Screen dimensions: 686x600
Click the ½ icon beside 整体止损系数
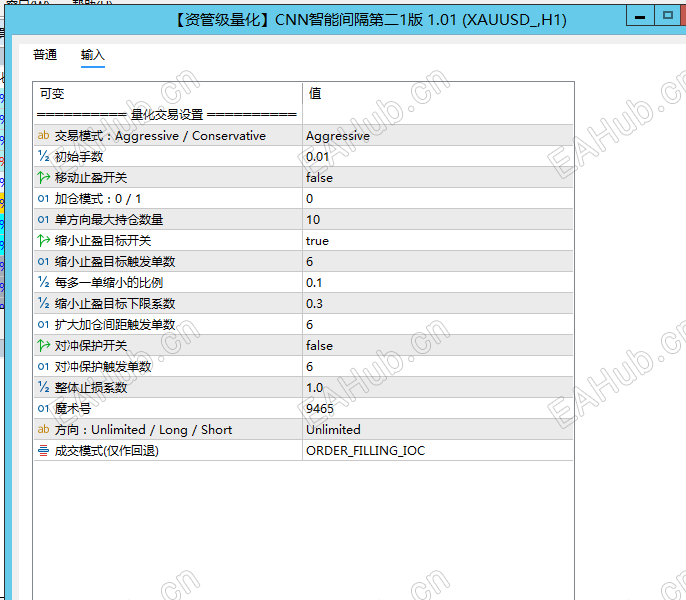click(43, 387)
